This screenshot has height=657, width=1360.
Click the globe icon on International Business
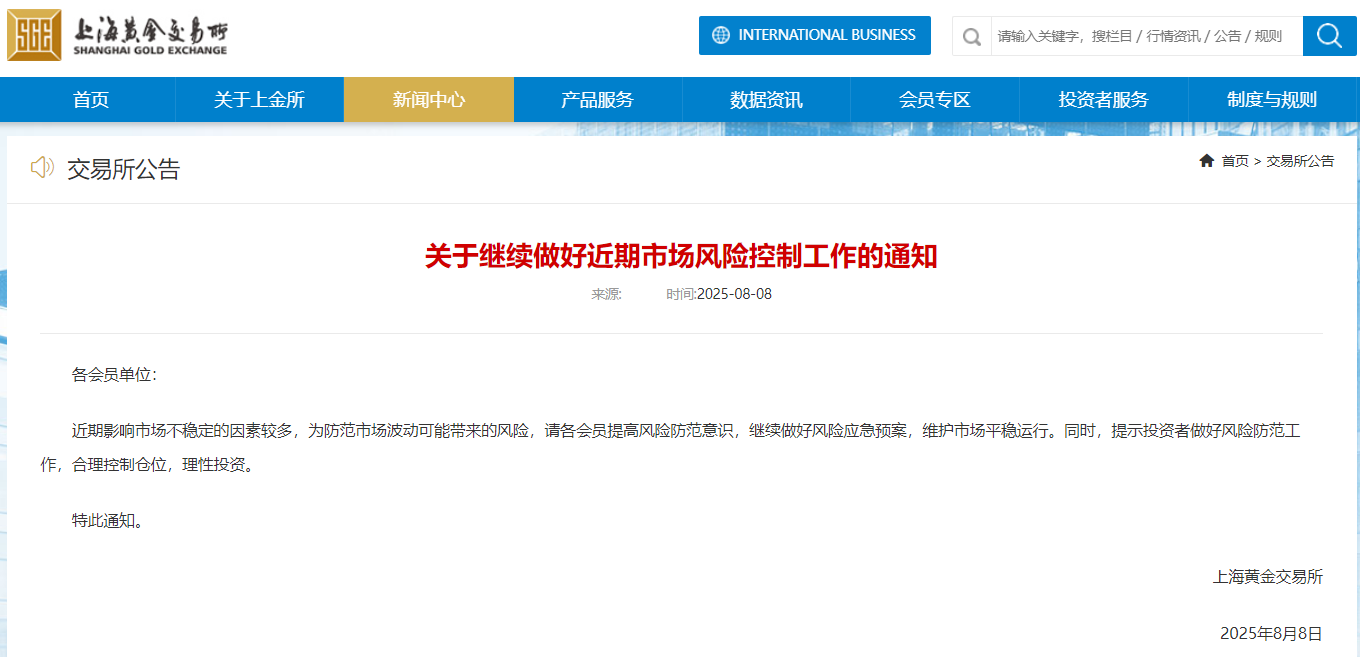tap(721, 35)
